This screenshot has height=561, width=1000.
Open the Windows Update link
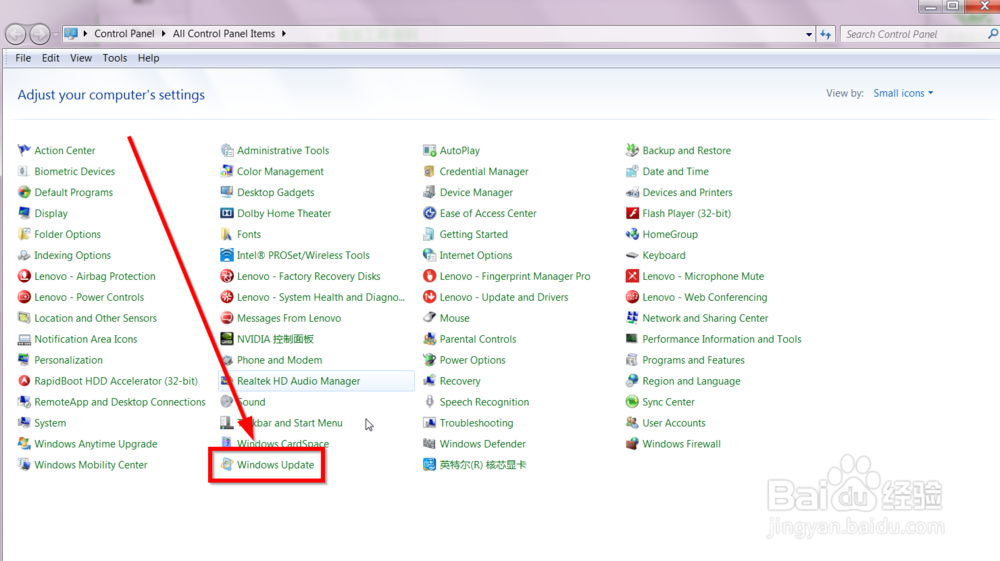tap(276, 465)
